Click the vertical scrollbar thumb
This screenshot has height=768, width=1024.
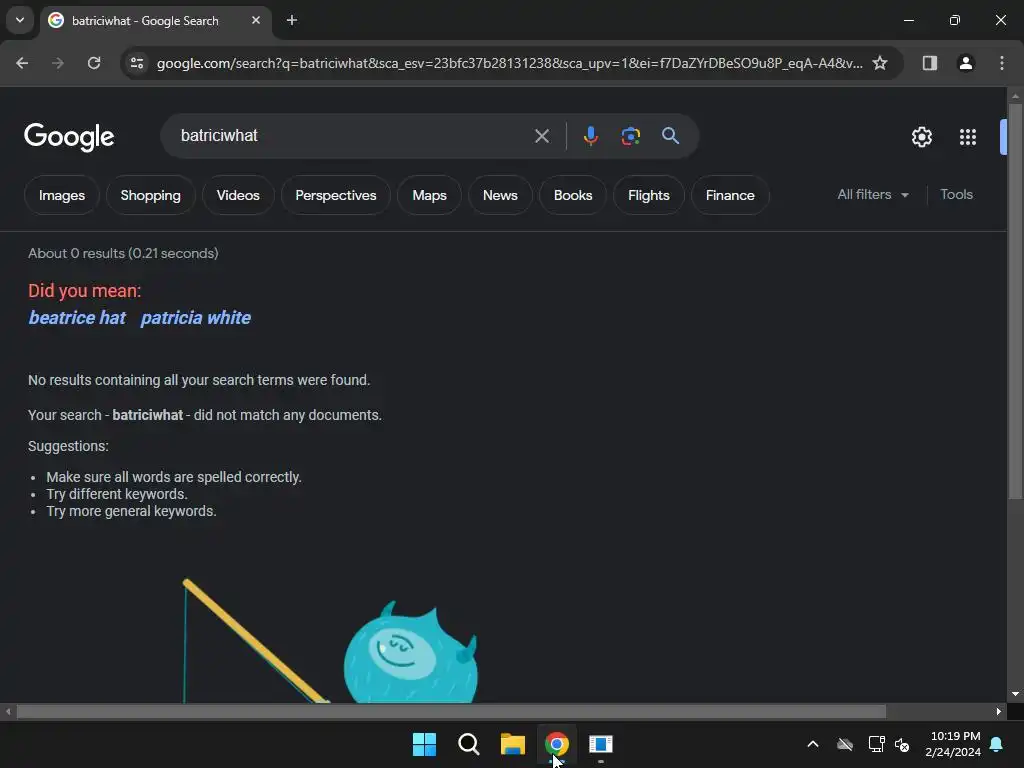pyautogui.click(x=1015, y=302)
